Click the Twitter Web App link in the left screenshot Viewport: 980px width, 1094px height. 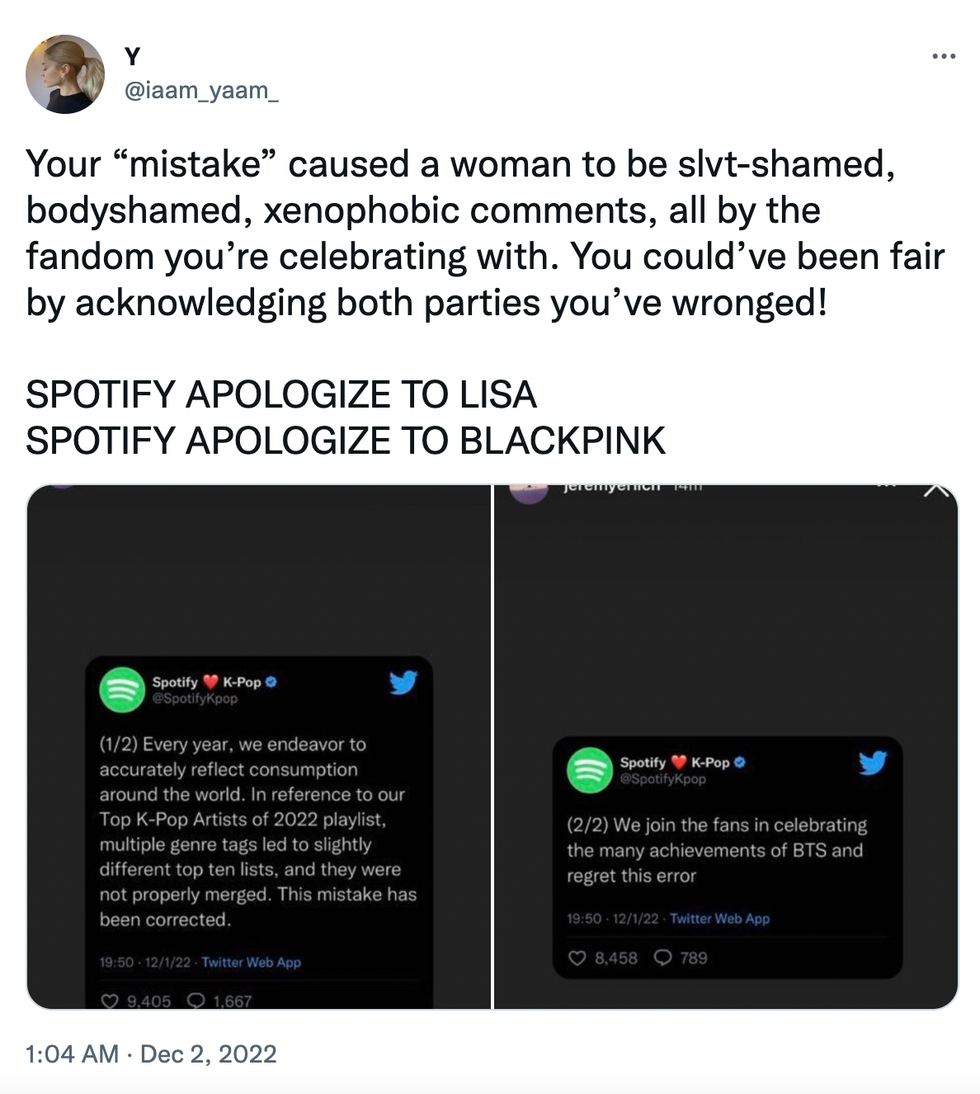pyautogui.click(x=251, y=962)
